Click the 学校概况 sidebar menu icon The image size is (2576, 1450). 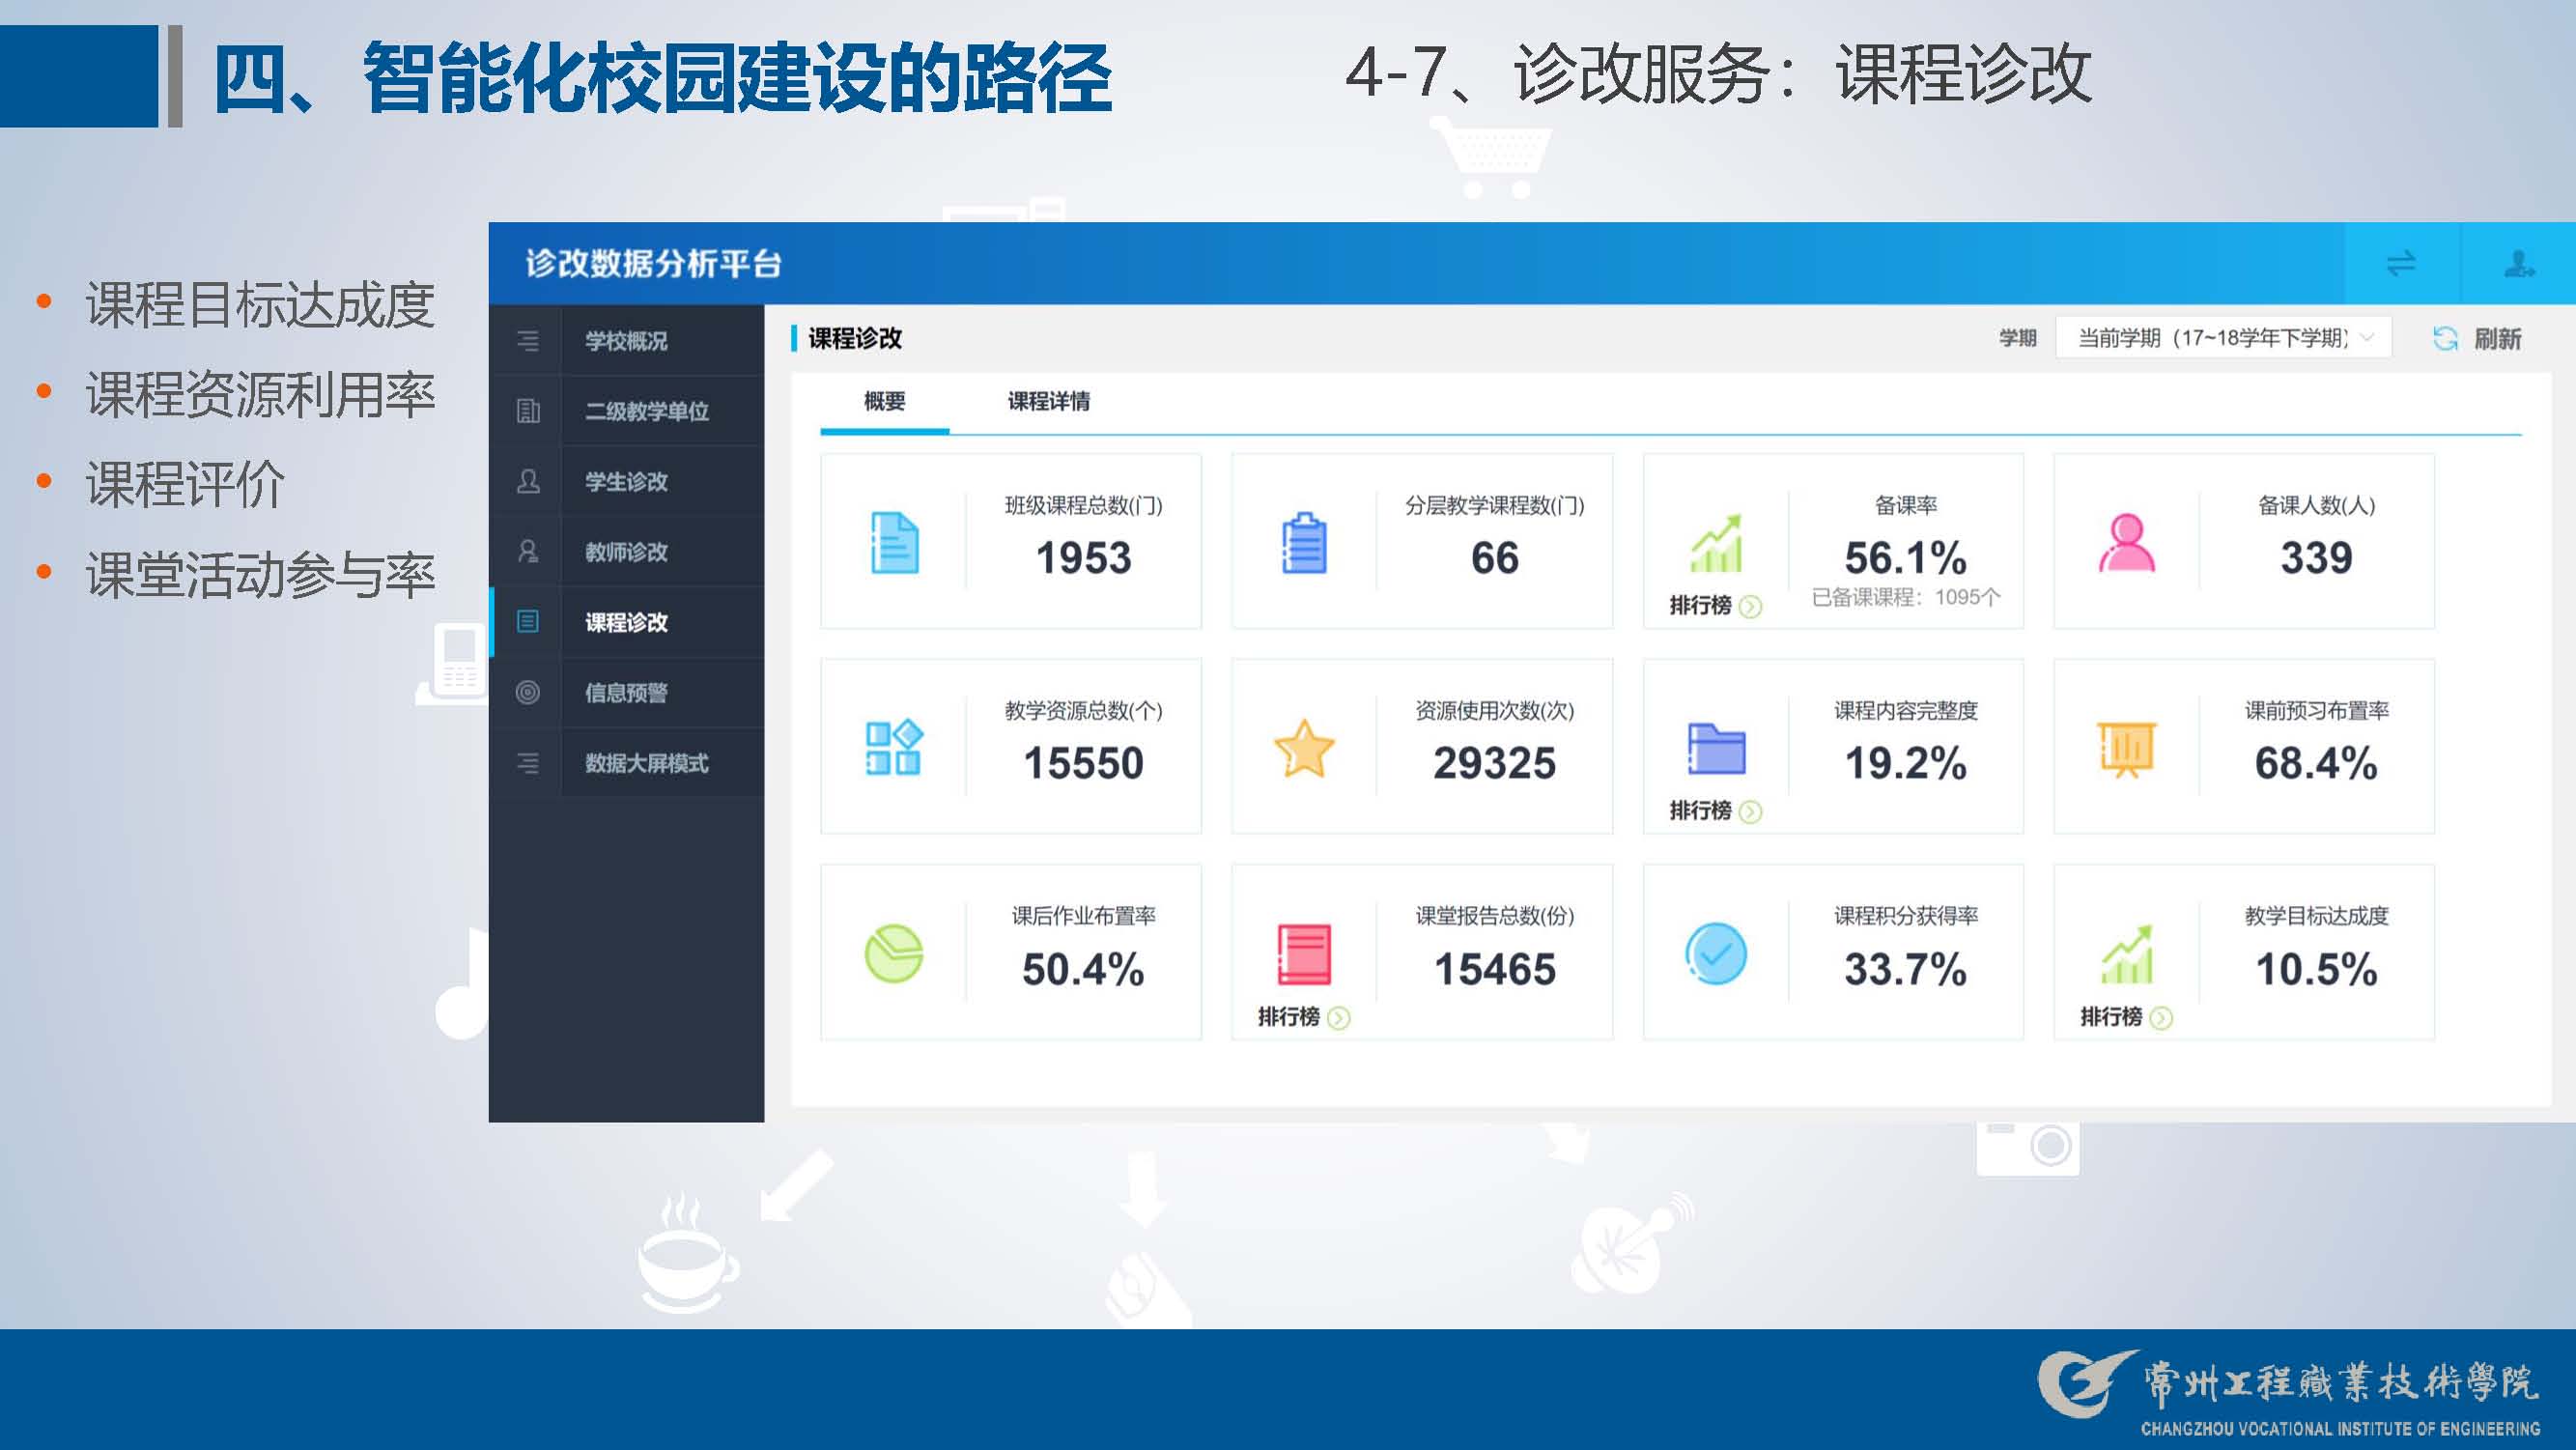click(x=527, y=341)
